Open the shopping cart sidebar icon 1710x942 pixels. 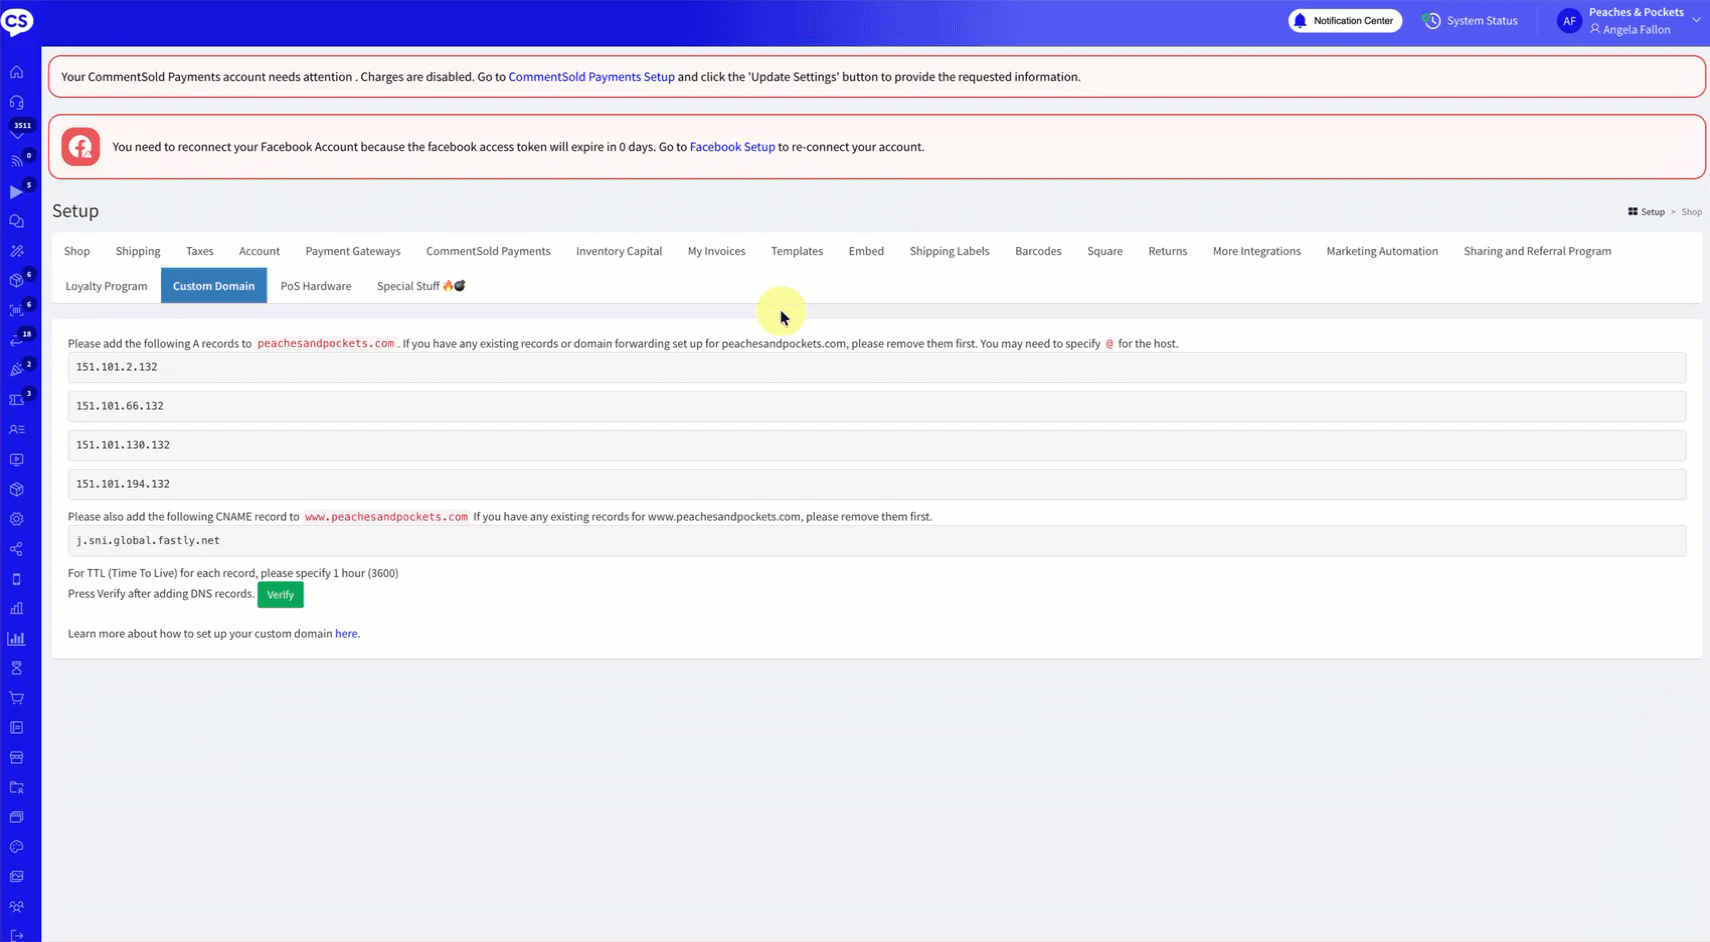(17, 698)
